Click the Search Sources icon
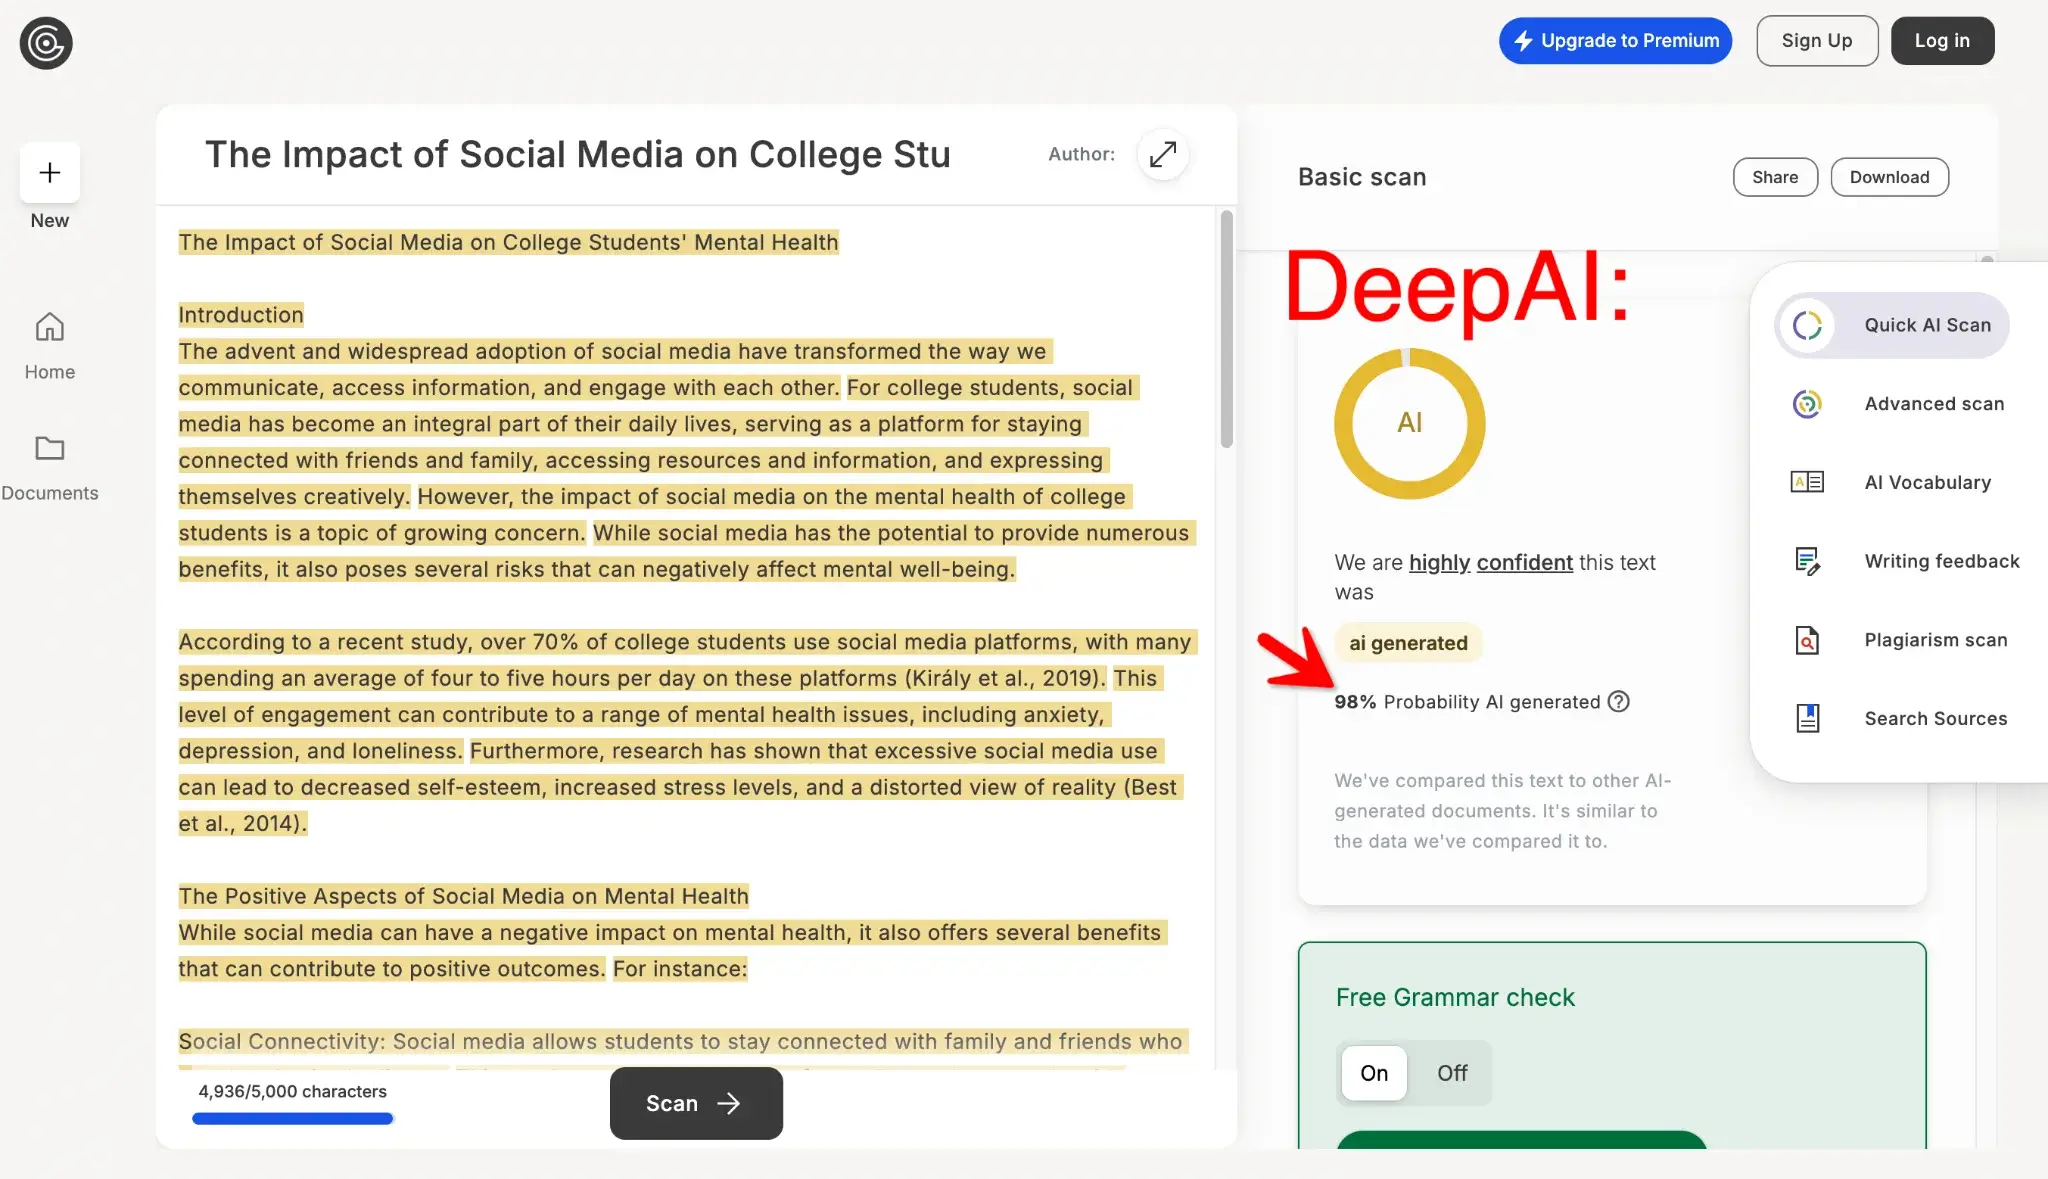The height and width of the screenshot is (1179, 2048). tap(1807, 719)
